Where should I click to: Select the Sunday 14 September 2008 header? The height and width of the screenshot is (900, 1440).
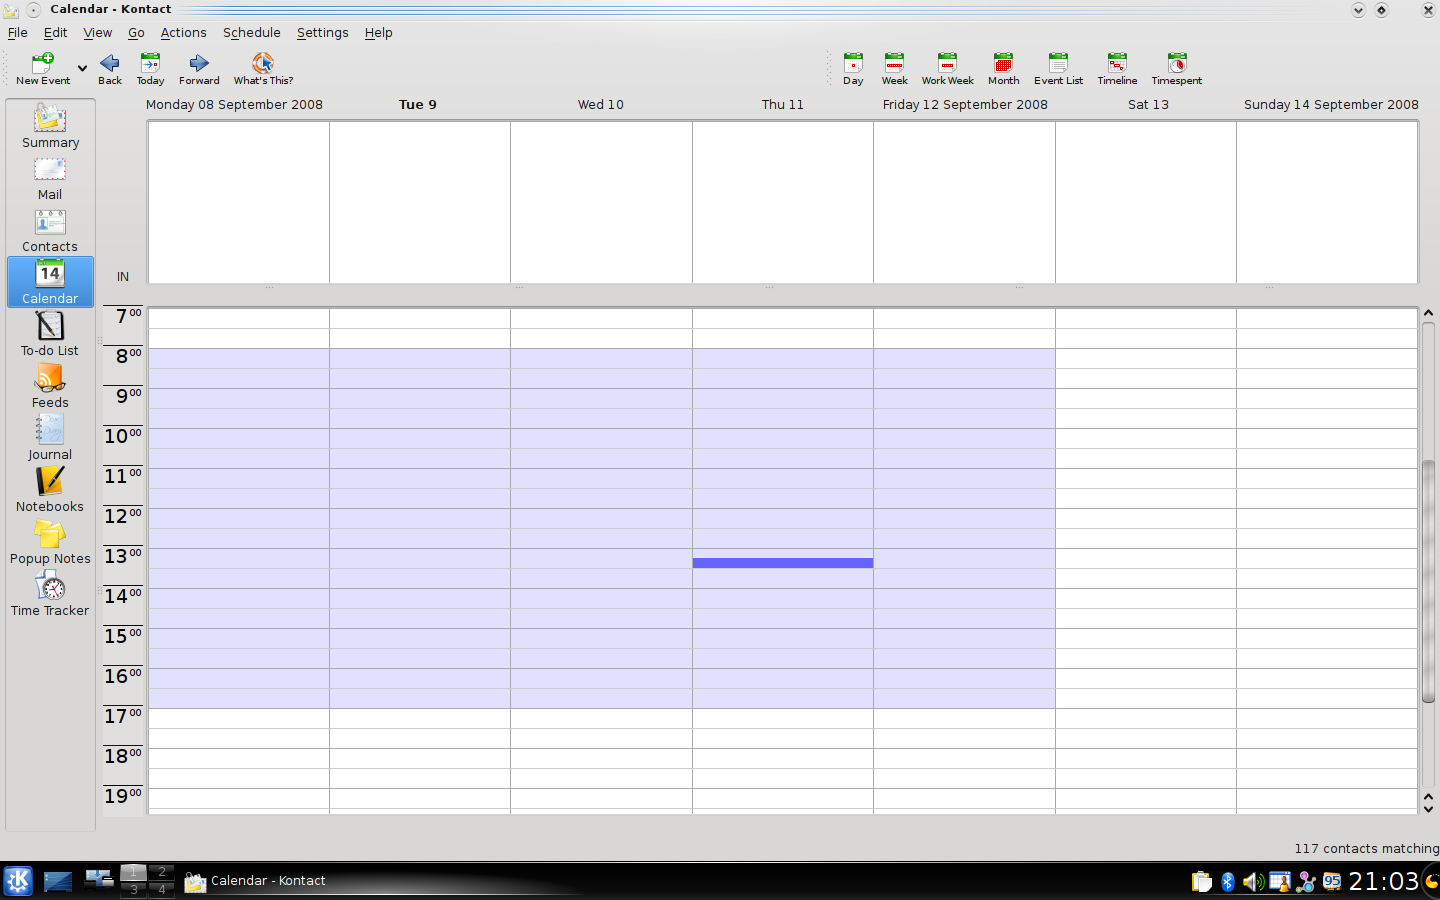1331,104
